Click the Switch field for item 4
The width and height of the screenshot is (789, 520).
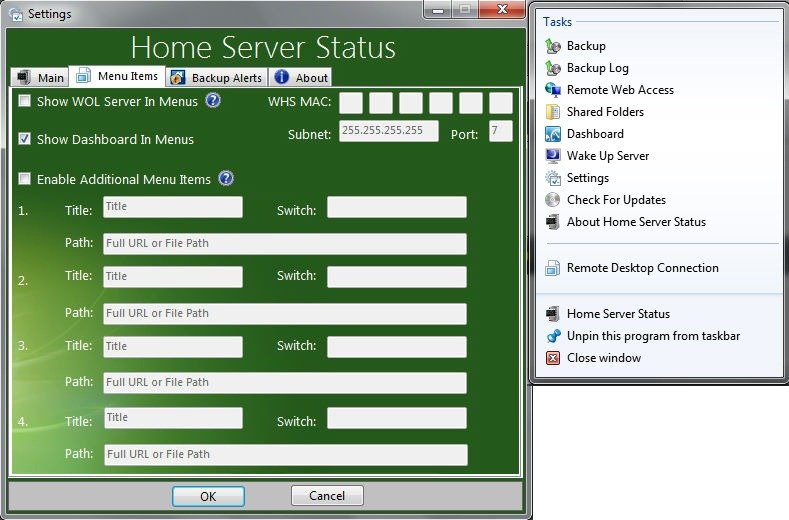pos(397,418)
